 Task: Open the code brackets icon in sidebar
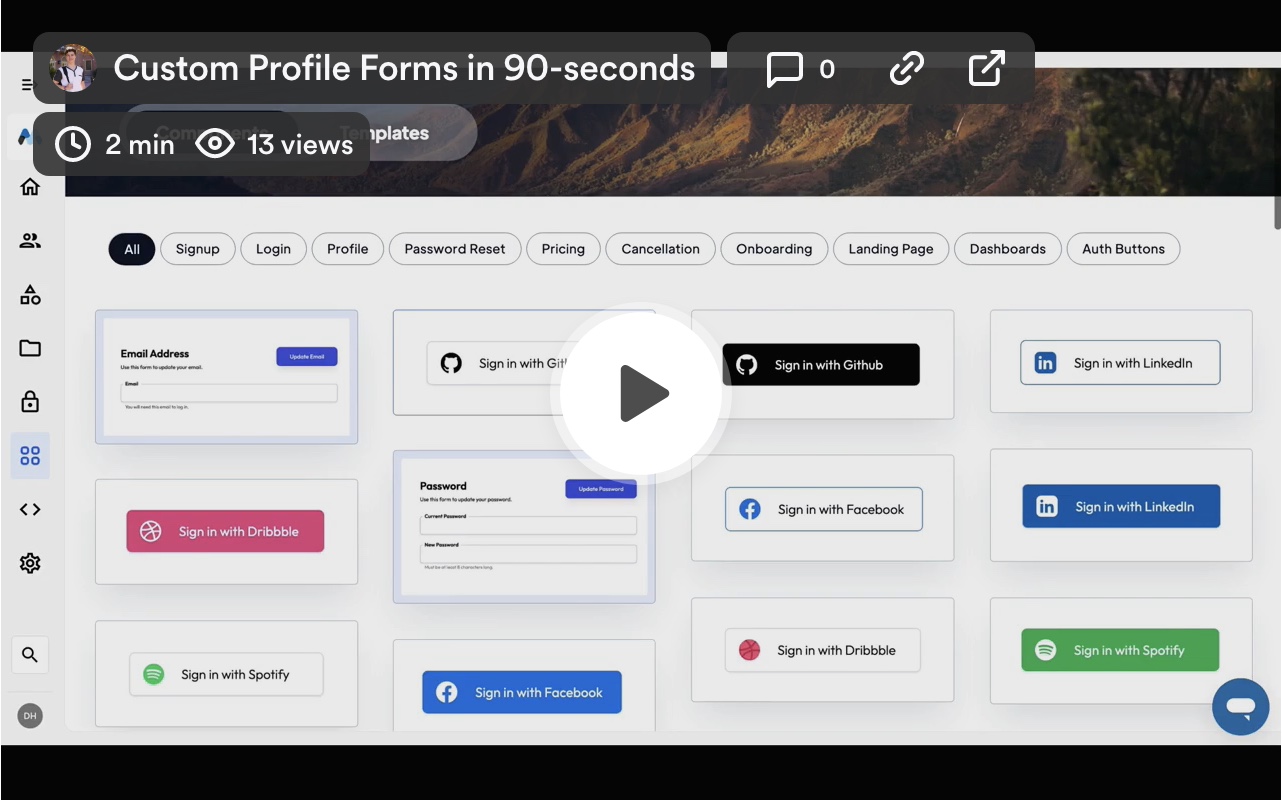click(30, 510)
